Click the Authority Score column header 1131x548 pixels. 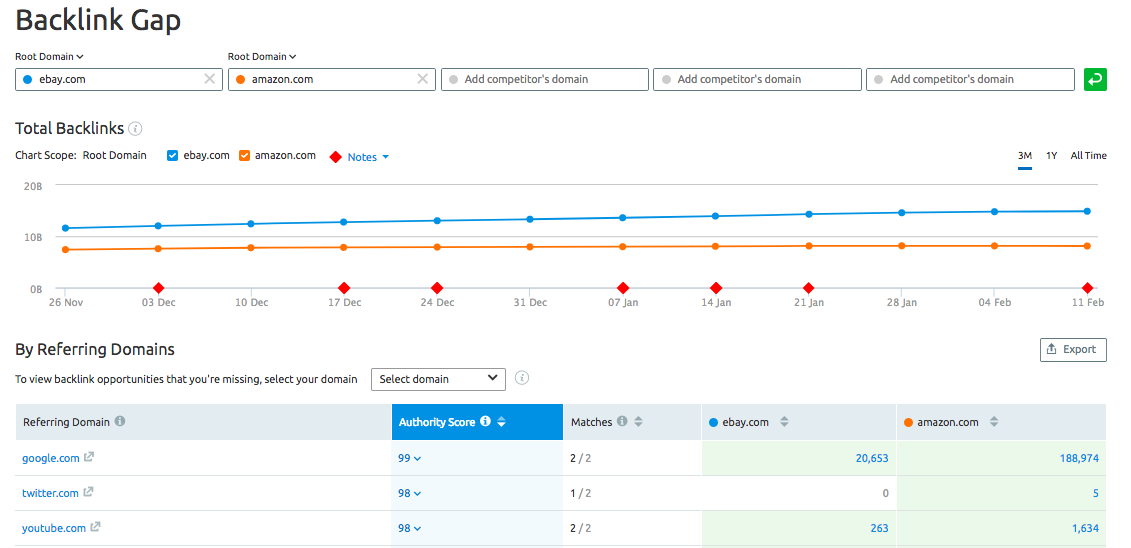pyautogui.click(x=478, y=422)
